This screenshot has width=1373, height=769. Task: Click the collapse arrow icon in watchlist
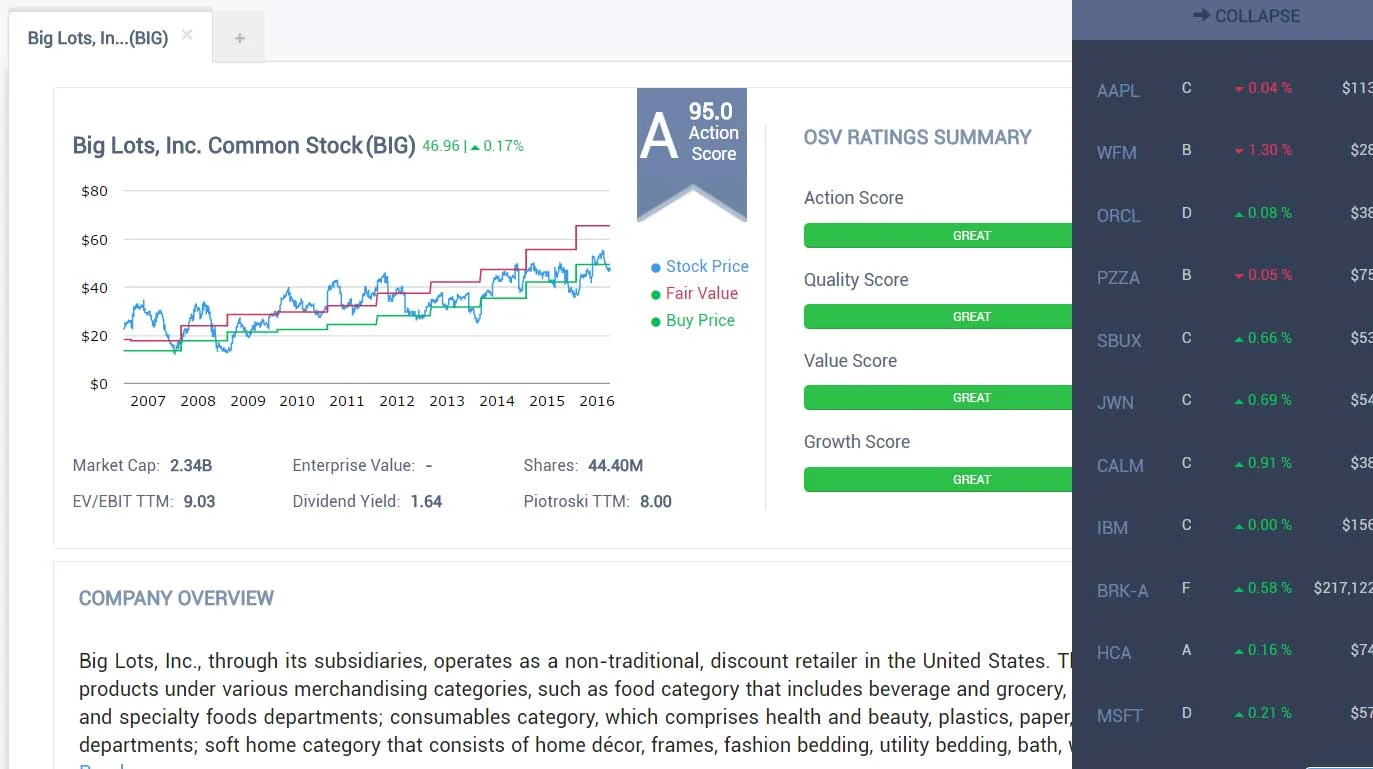click(x=1201, y=16)
